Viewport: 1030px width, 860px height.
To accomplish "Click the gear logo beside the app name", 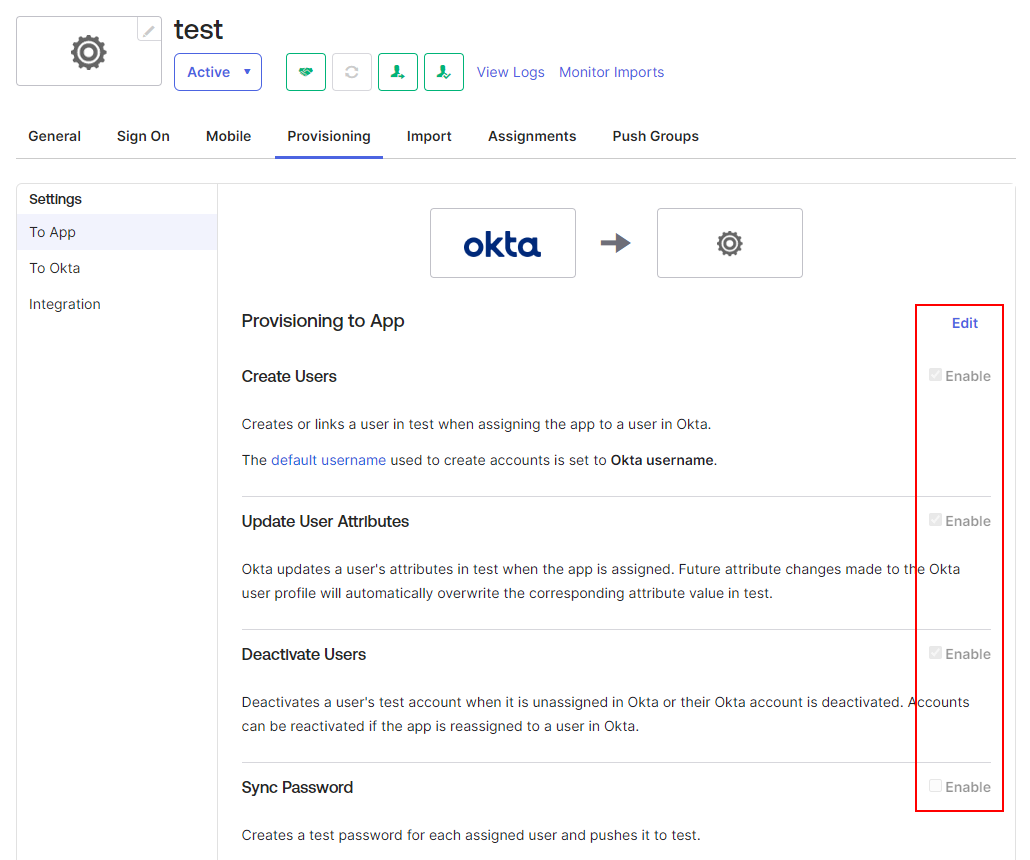I will 88,51.
